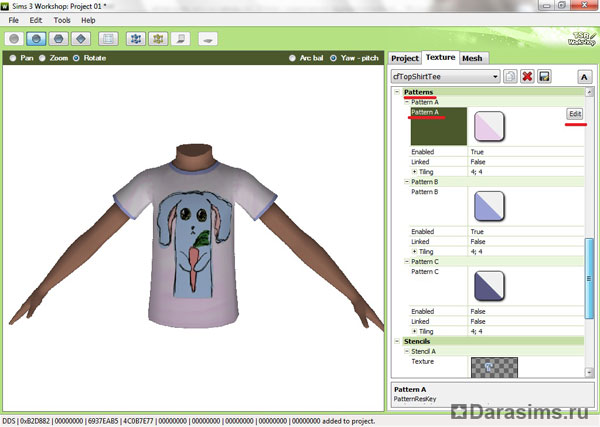Screen dimensions: 600x427
Task: Click the red X delete icon
Action: (527, 77)
